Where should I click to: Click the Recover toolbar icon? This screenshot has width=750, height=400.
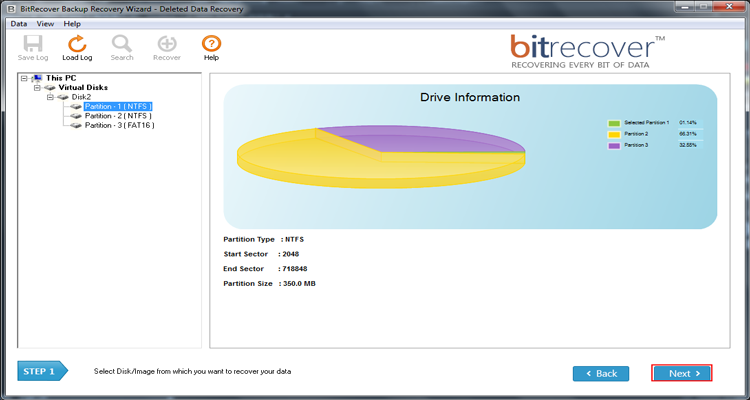(x=167, y=44)
